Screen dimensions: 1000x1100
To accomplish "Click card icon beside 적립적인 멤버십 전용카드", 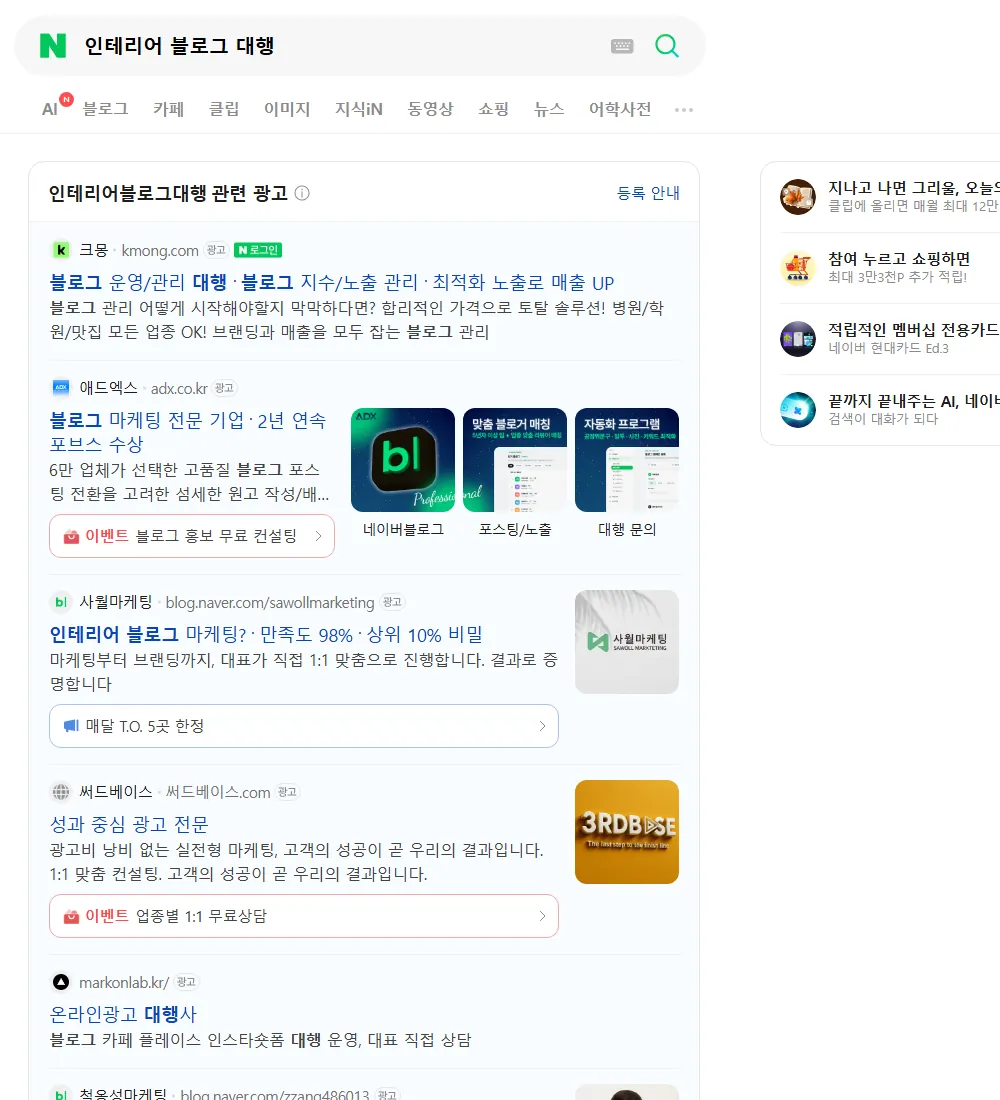I will 798,339.
